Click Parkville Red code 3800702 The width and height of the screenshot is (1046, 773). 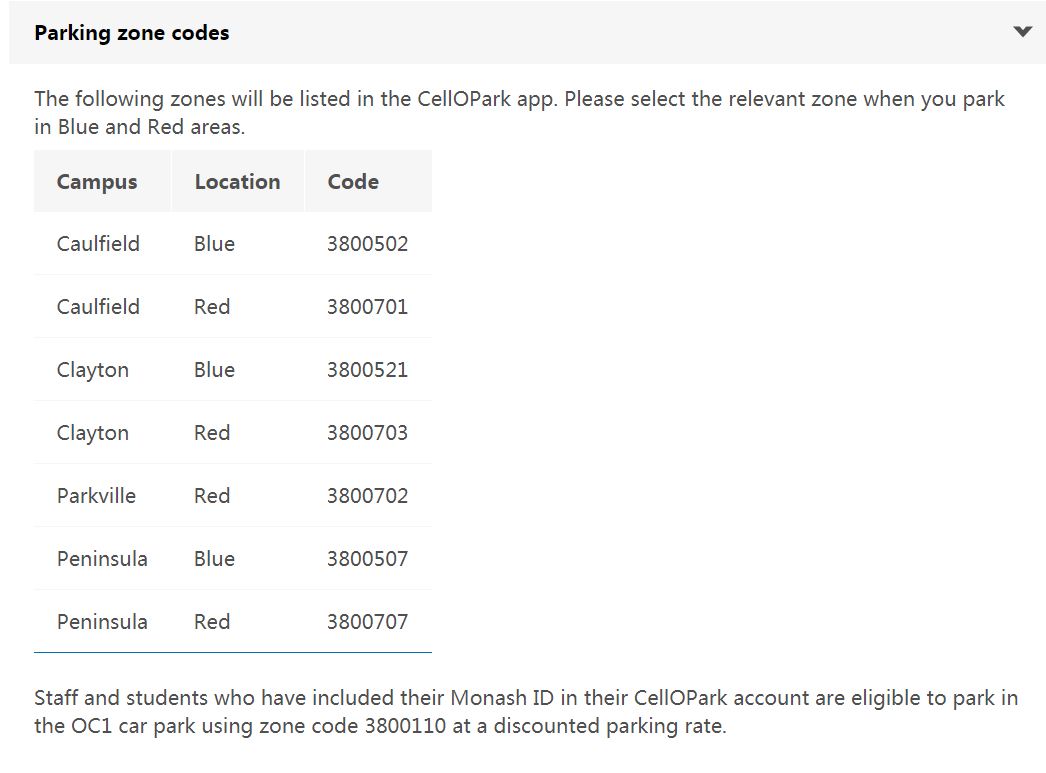367,496
